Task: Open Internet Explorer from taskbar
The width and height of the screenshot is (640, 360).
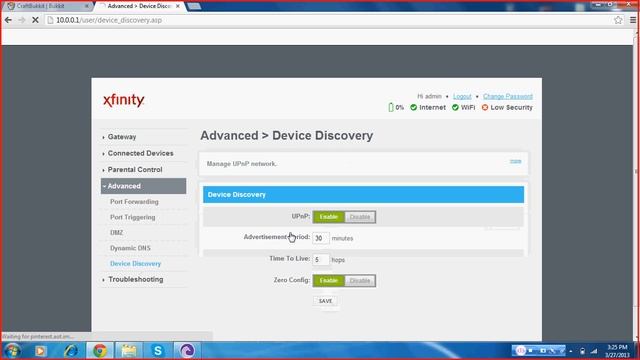Action: (70, 351)
